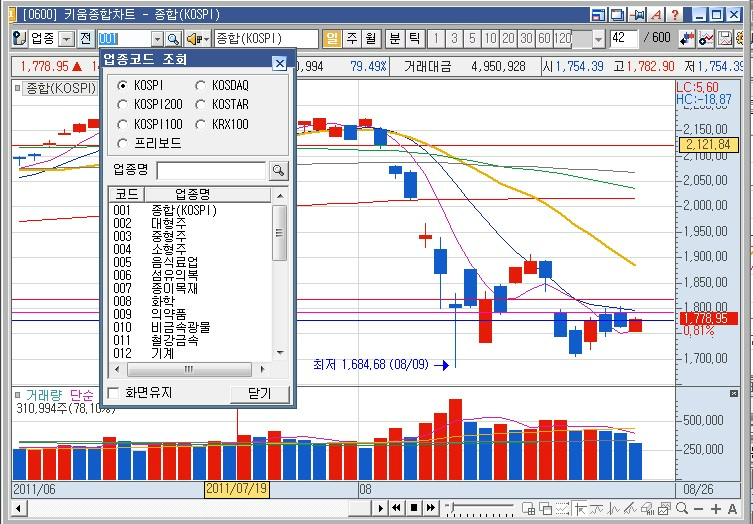
Task: Check the 화면유지 checkbox
Action: coord(114,393)
